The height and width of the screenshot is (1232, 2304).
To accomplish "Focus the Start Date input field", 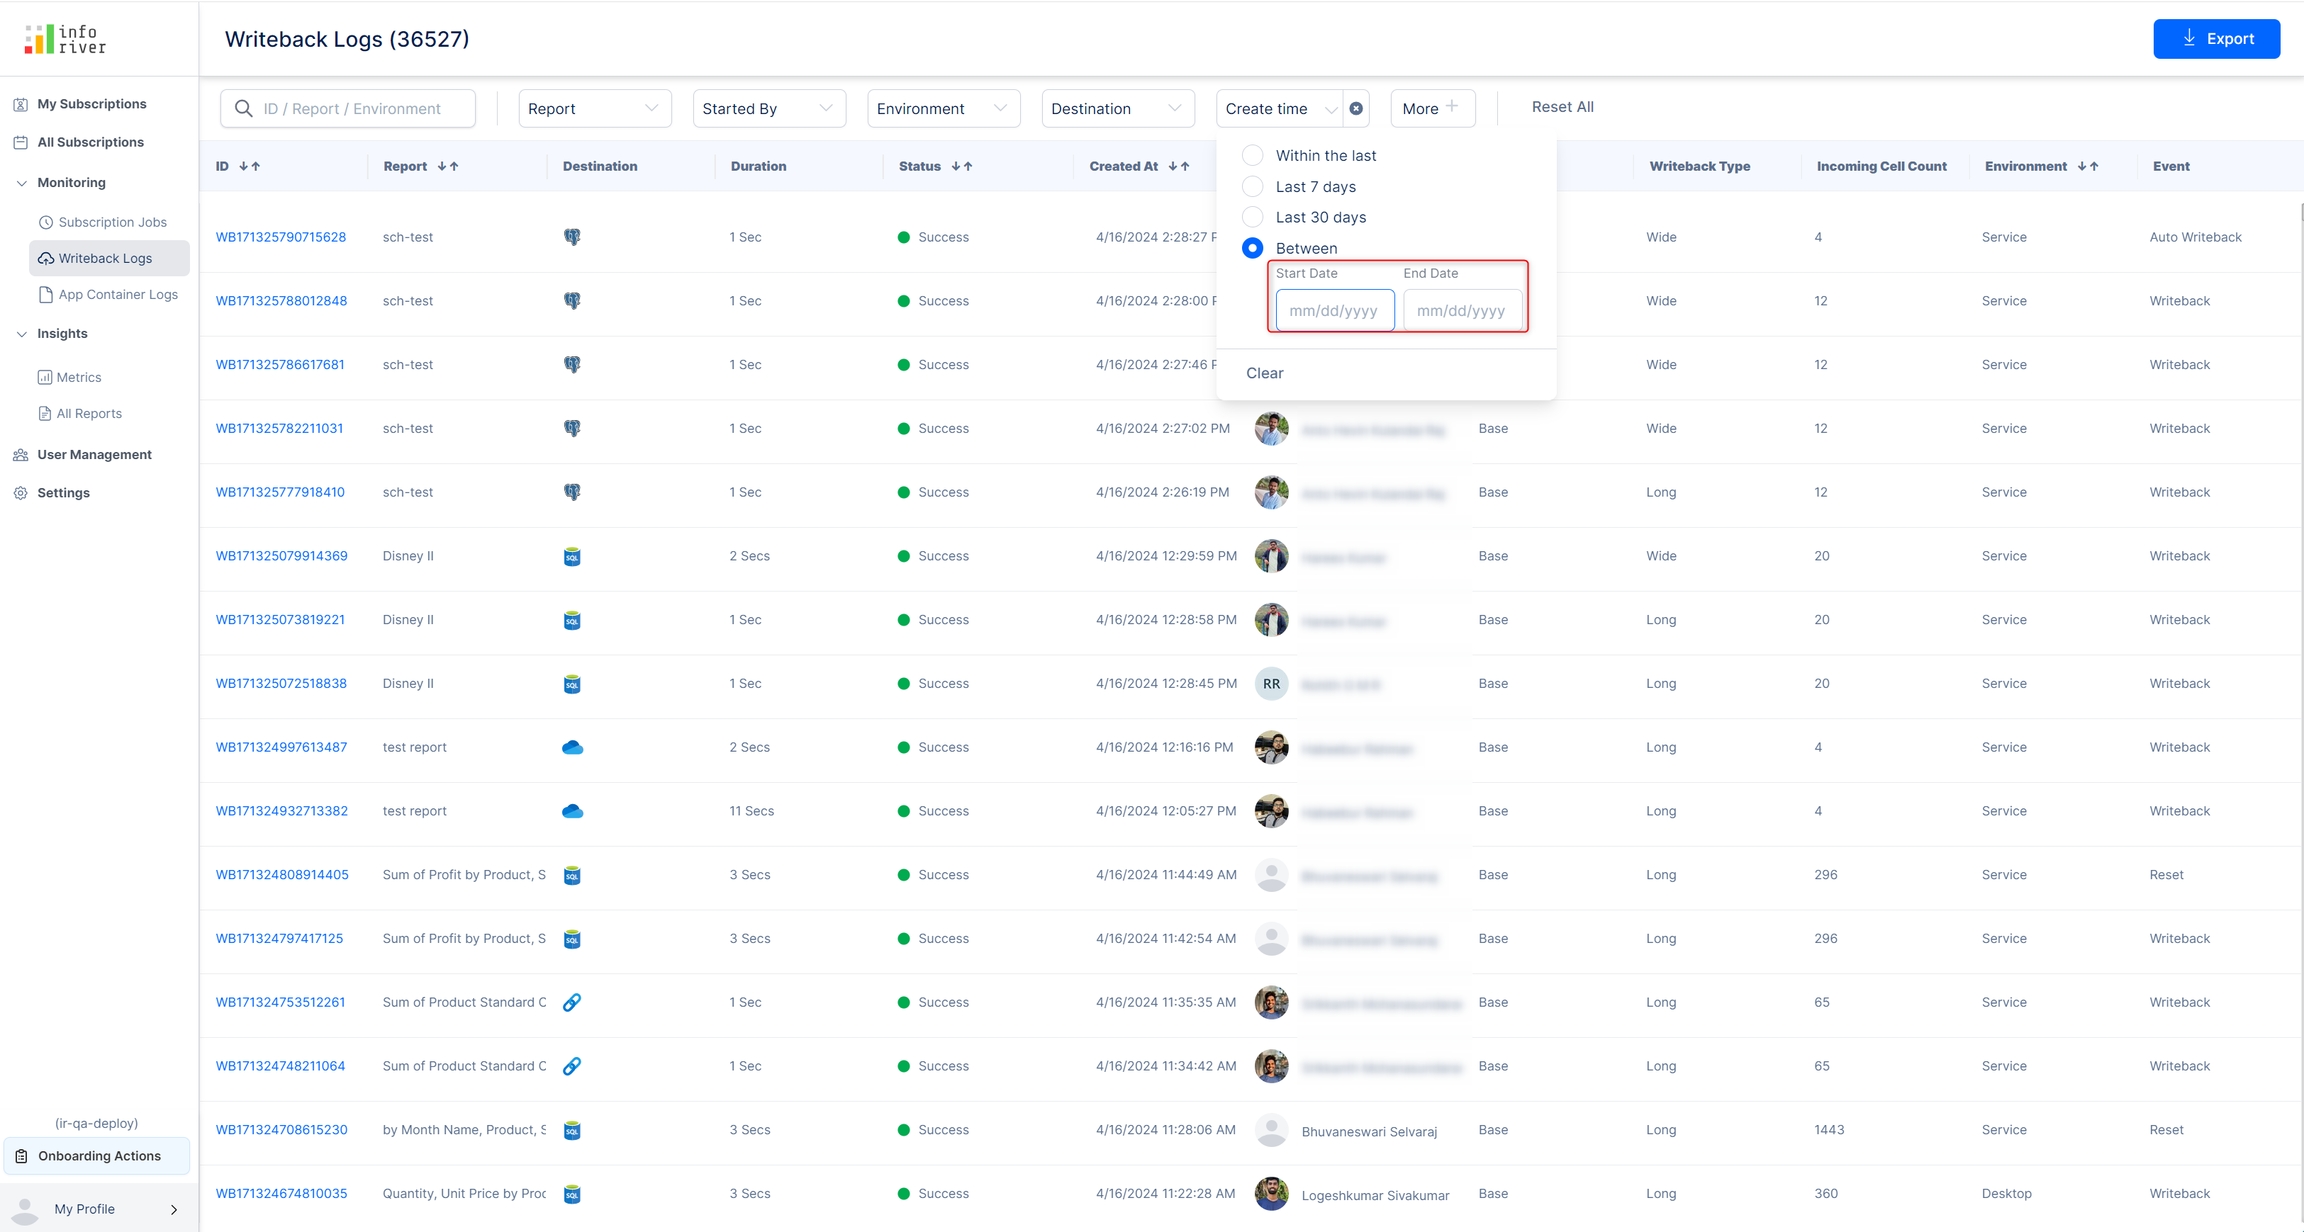I will pyautogui.click(x=1334, y=310).
